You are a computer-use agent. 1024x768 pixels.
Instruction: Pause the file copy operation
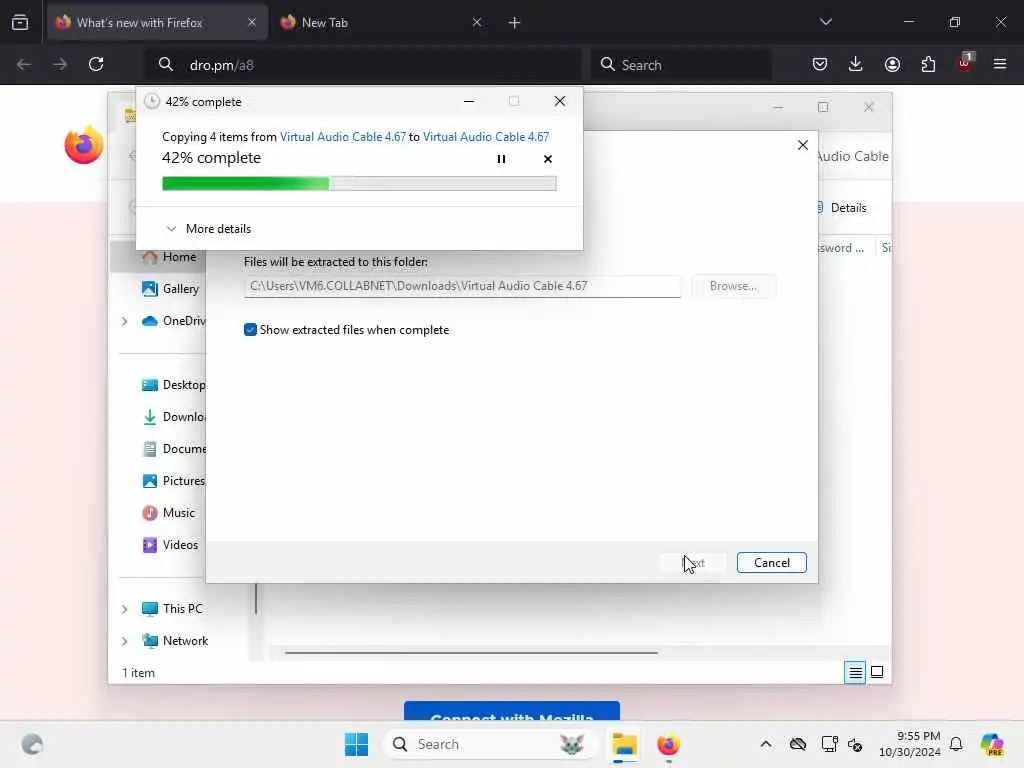click(x=501, y=159)
